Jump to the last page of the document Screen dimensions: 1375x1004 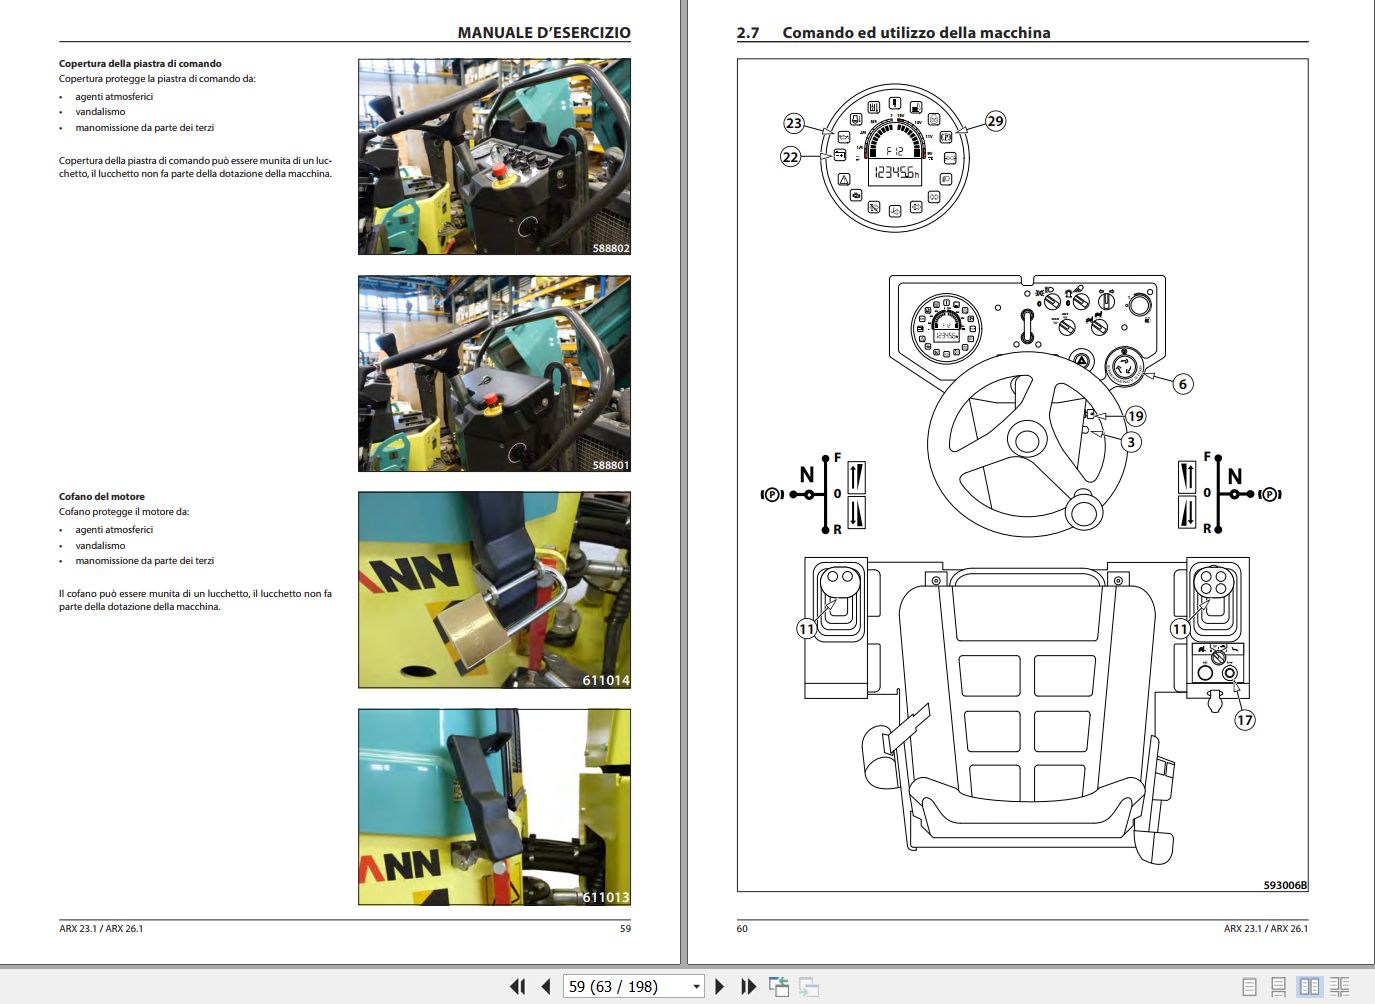point(748,986)
